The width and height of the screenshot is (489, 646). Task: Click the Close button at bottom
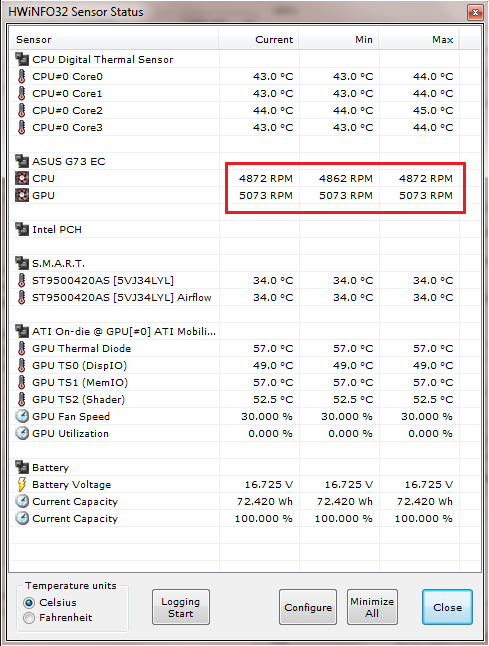[x=447, y=607]
